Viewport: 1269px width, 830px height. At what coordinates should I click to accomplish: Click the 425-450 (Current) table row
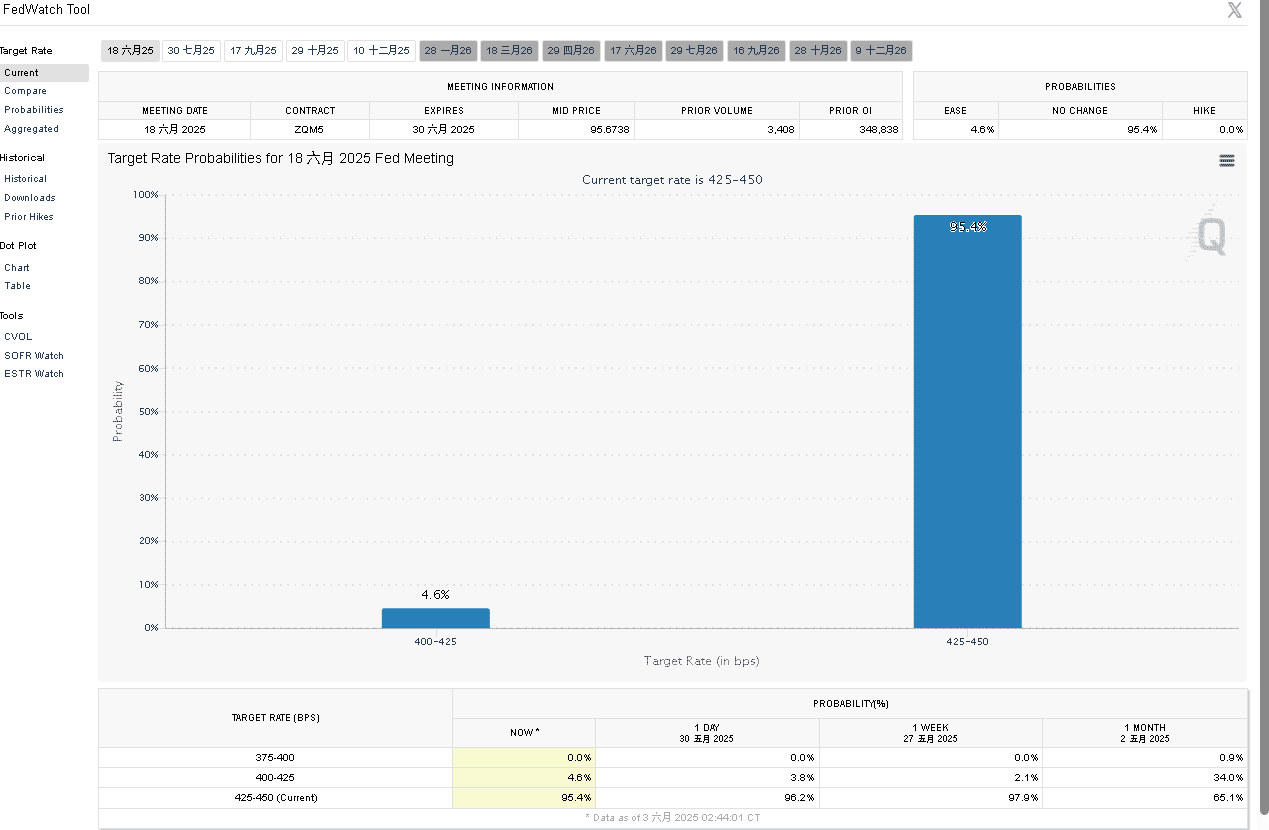click(x=673, y=798)
